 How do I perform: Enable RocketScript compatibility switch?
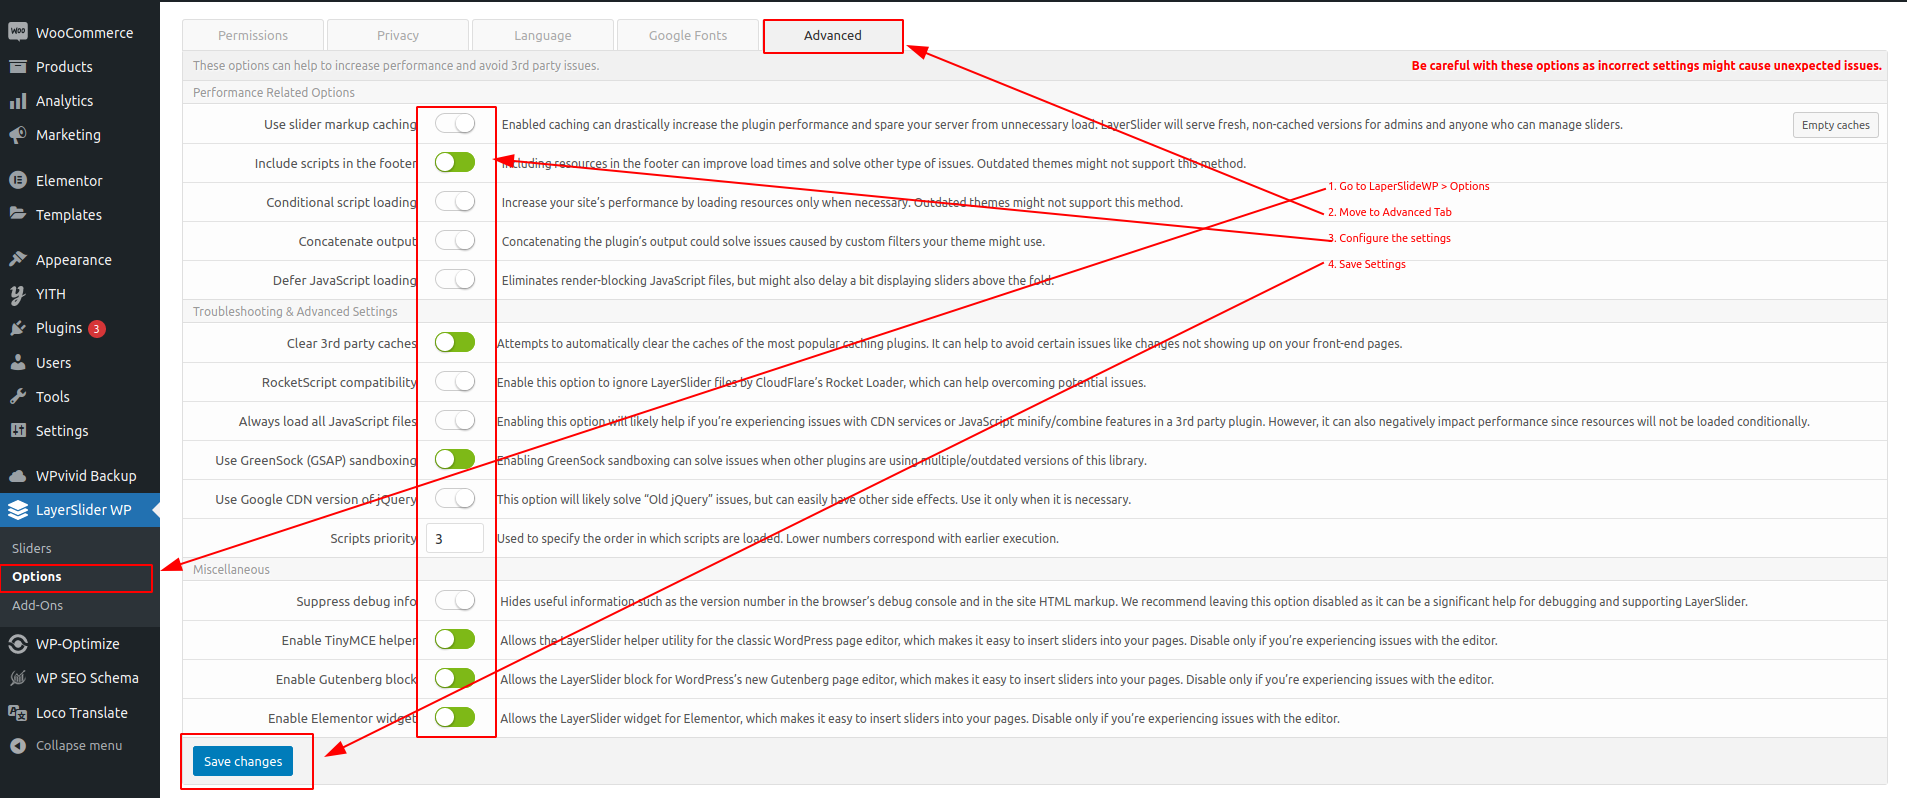[x=455, y=381]
